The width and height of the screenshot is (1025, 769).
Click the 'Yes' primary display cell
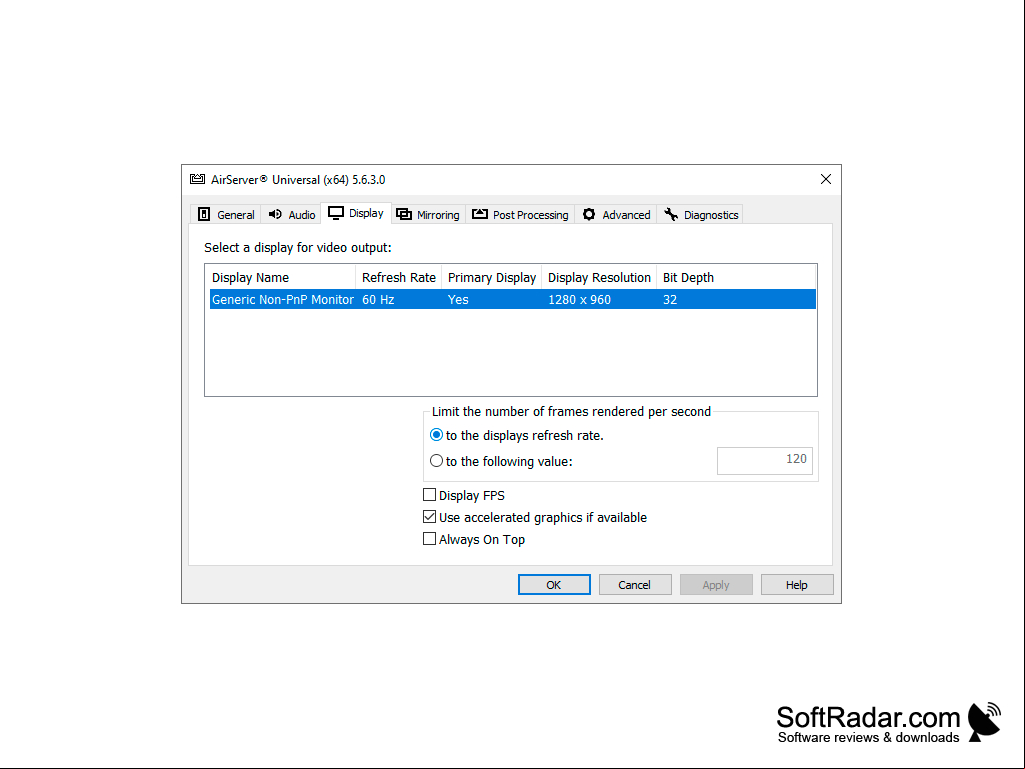coord(458,300)
